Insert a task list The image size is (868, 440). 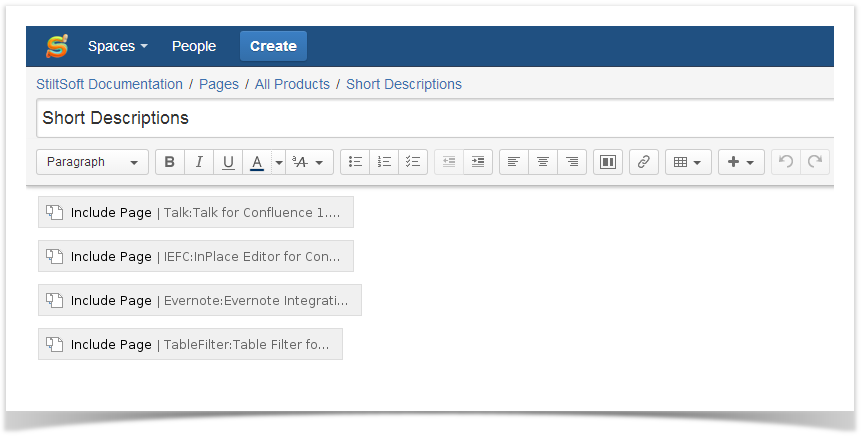click(x=413, y=162)
